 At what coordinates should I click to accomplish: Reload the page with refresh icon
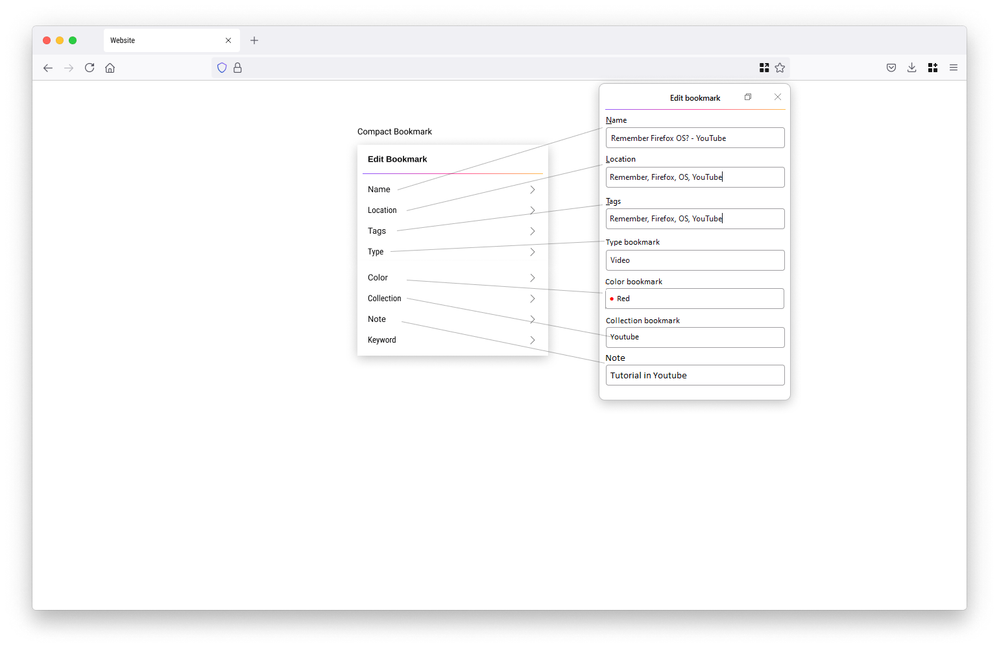(89, 68)
